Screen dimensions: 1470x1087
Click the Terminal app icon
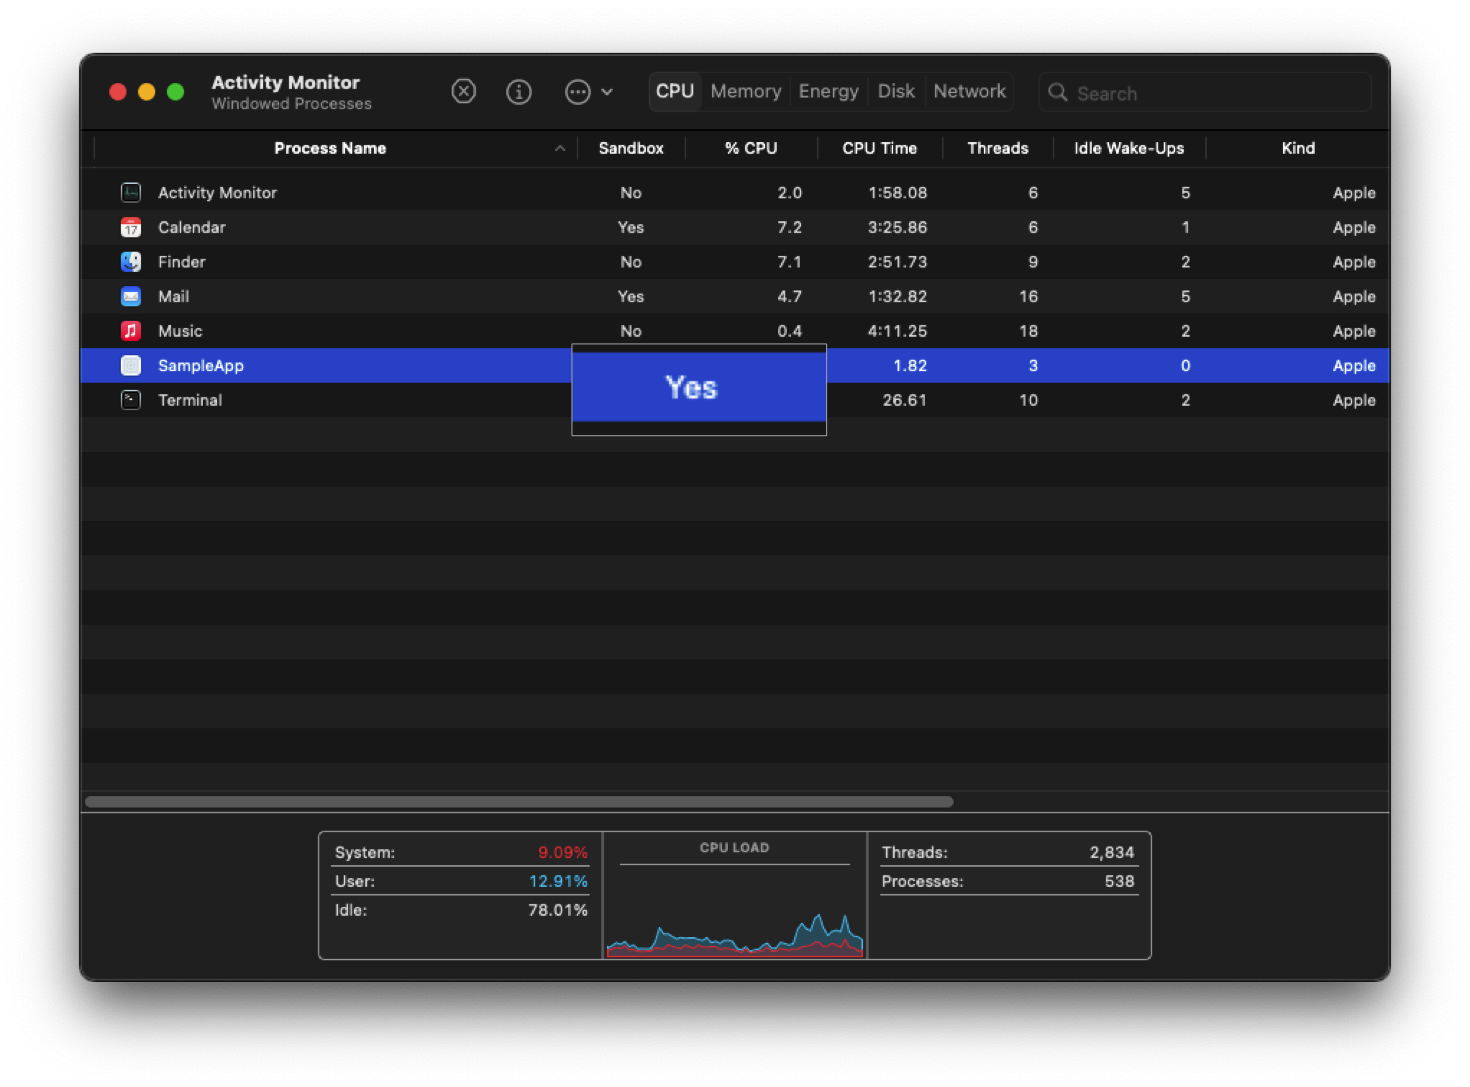[x=131, y=400]
